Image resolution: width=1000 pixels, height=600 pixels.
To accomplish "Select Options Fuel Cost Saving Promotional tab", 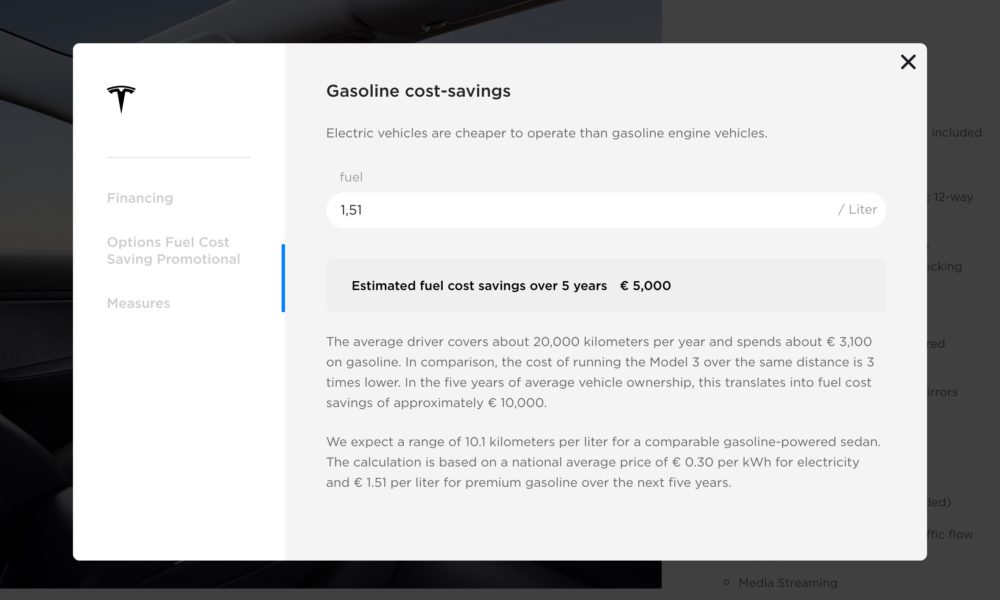I will point(173,251).
